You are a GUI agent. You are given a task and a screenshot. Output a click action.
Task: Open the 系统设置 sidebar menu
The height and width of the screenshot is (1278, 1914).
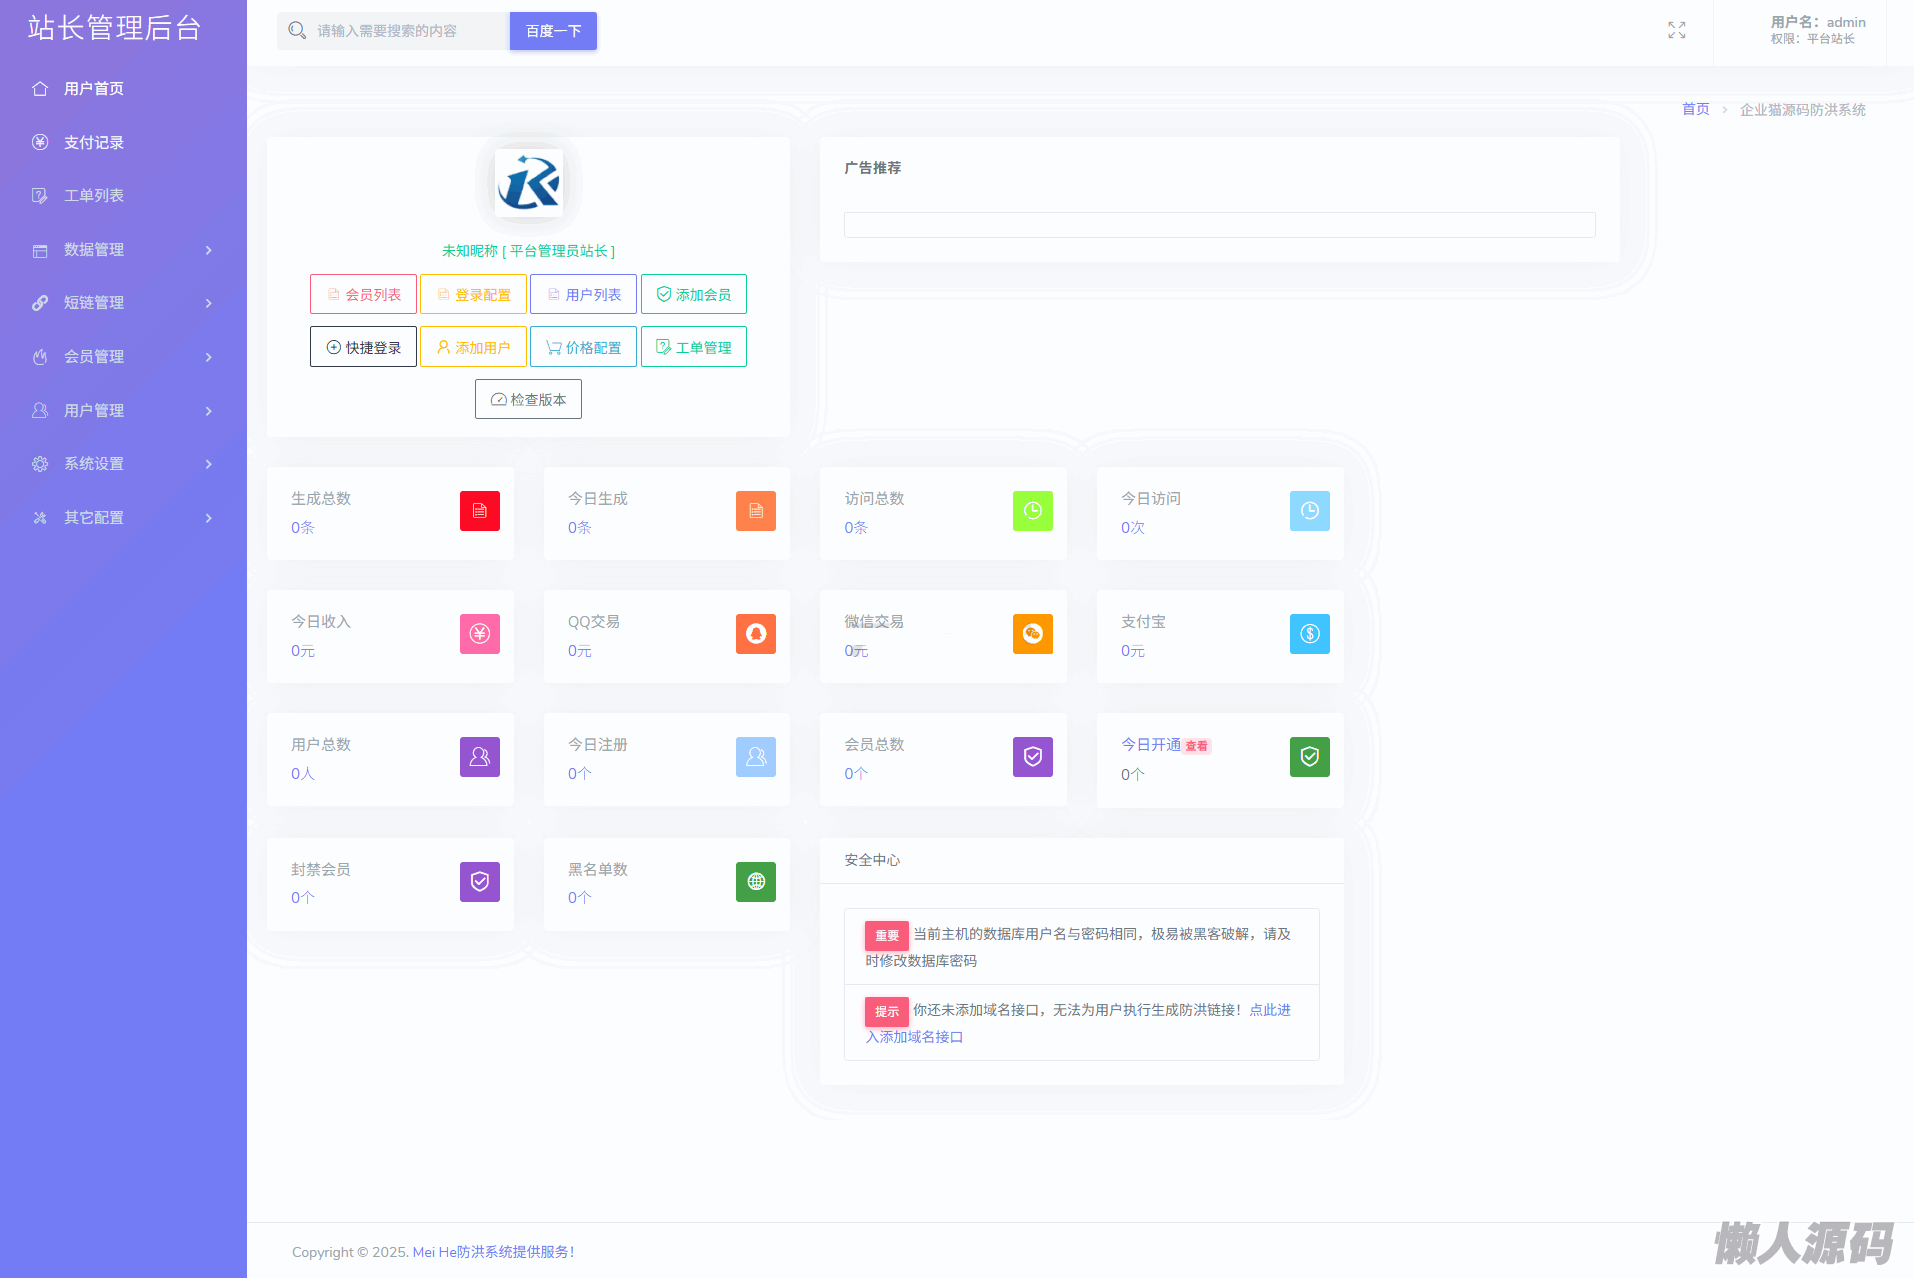123,464
